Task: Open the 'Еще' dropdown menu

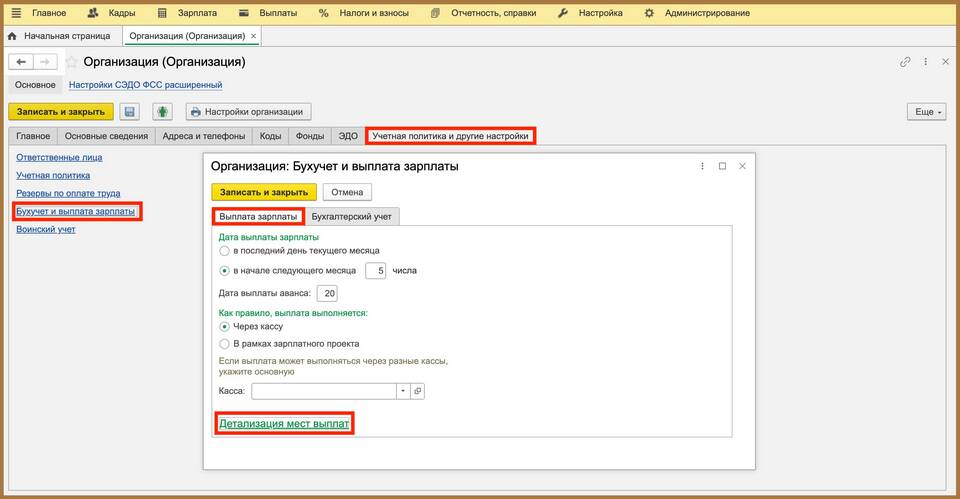Action: (x=926, y=112)
